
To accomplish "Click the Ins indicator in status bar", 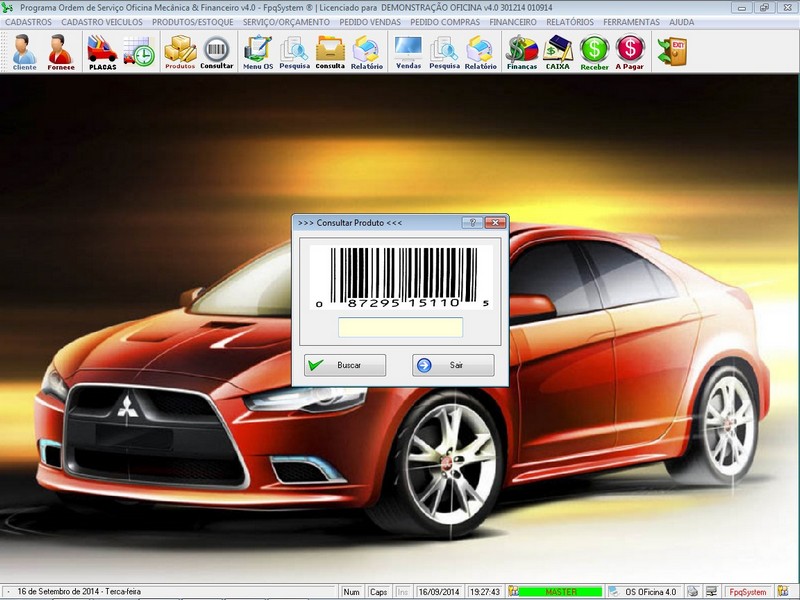I will click(403, 592).
